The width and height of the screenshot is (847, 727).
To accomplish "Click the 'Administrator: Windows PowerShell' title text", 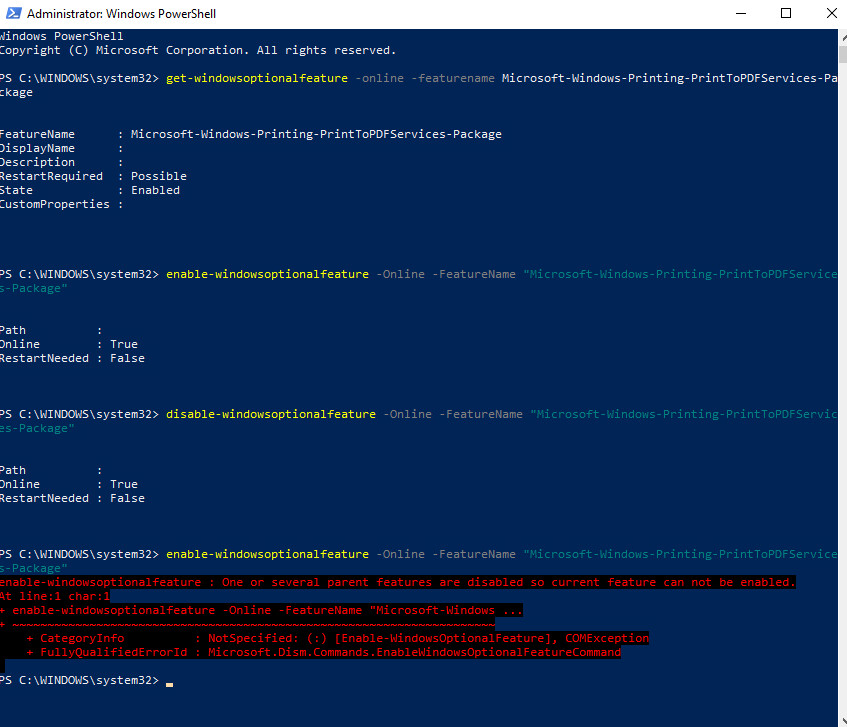I will click(x=122, y=14).
